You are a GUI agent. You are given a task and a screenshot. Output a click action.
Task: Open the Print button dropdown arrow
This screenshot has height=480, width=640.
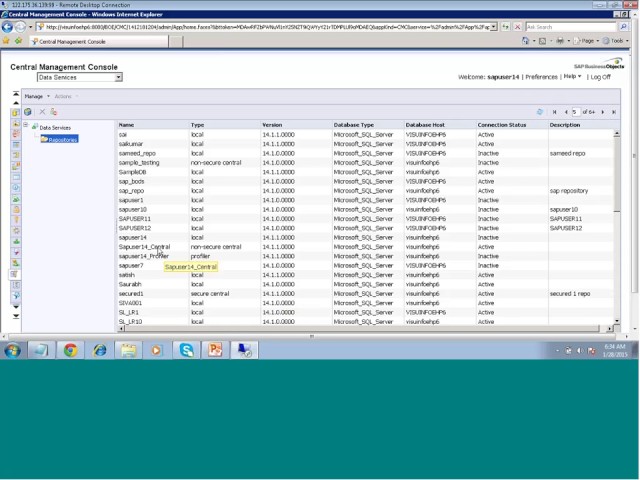(x=568, y=41)
